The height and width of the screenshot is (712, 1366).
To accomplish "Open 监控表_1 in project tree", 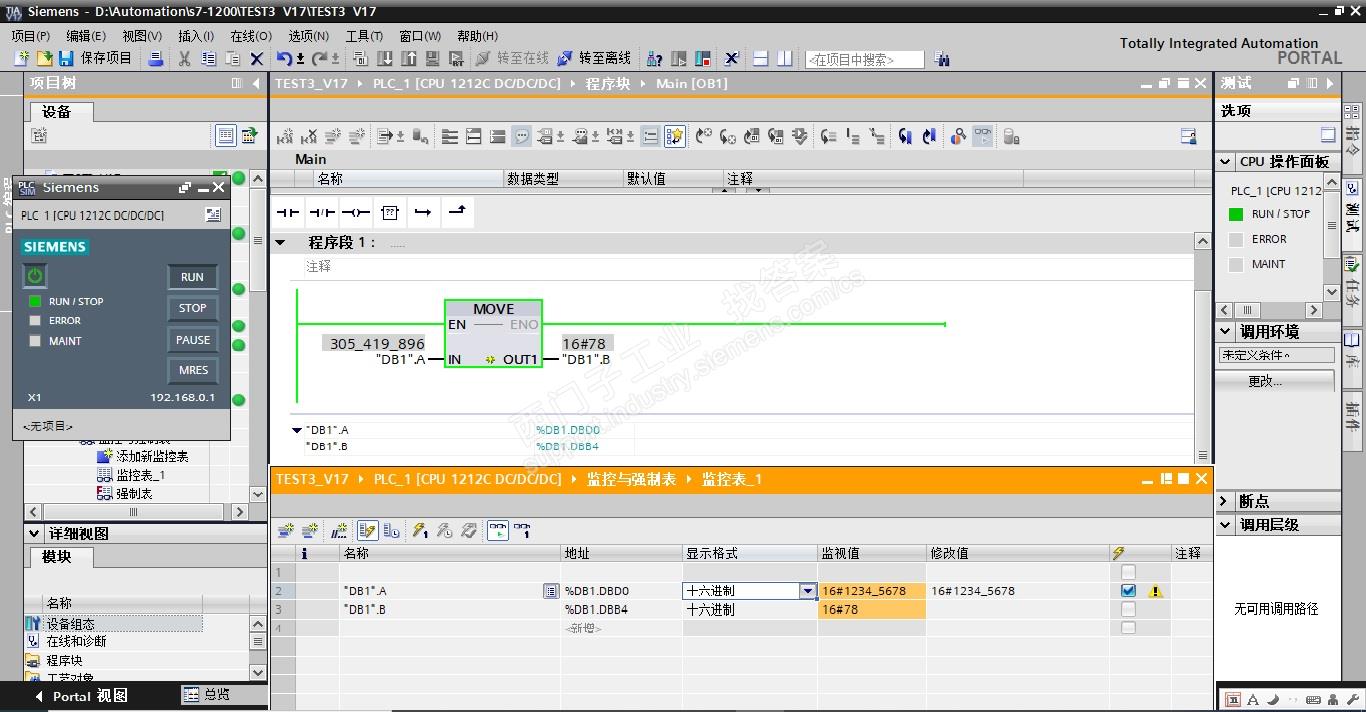I will coord(132,475).
